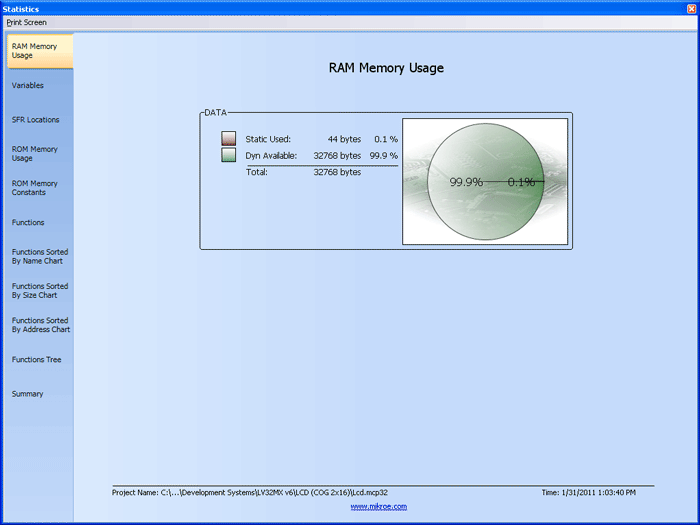
Task: Click the 'Static Used:' label
Action: point(268,139)
